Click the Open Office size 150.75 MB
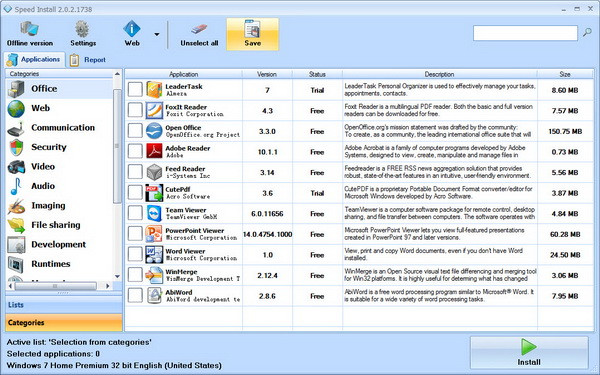This screenshot has height=375, width=600. point(565,131)
